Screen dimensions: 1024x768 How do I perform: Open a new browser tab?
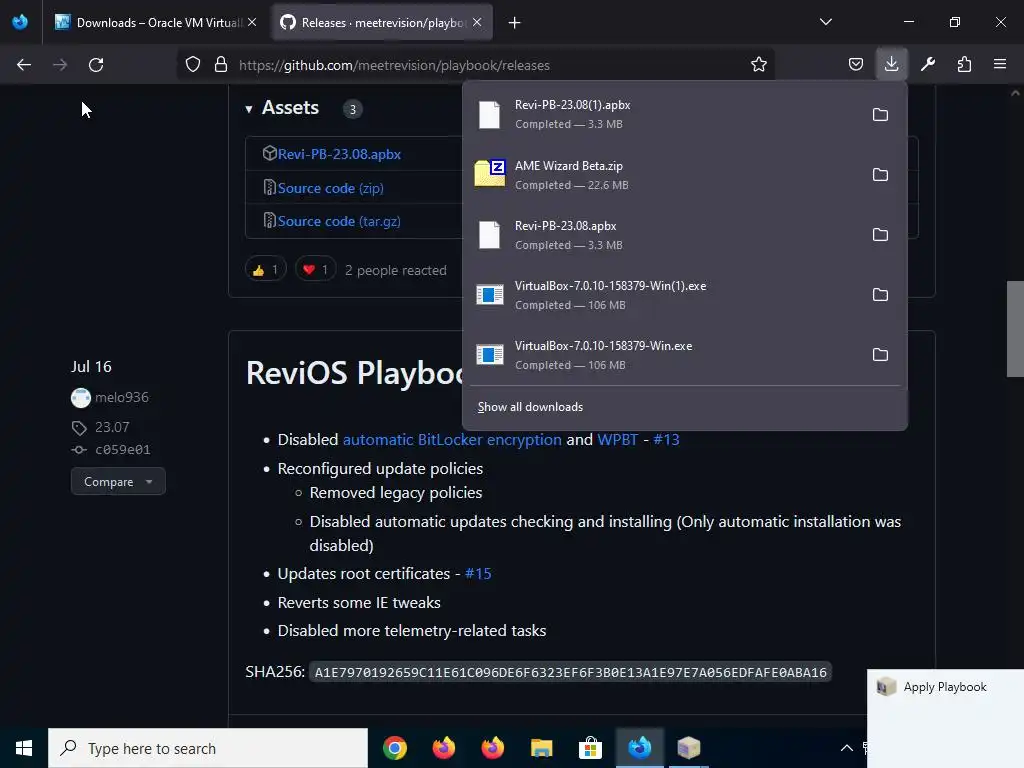[515, 23]
